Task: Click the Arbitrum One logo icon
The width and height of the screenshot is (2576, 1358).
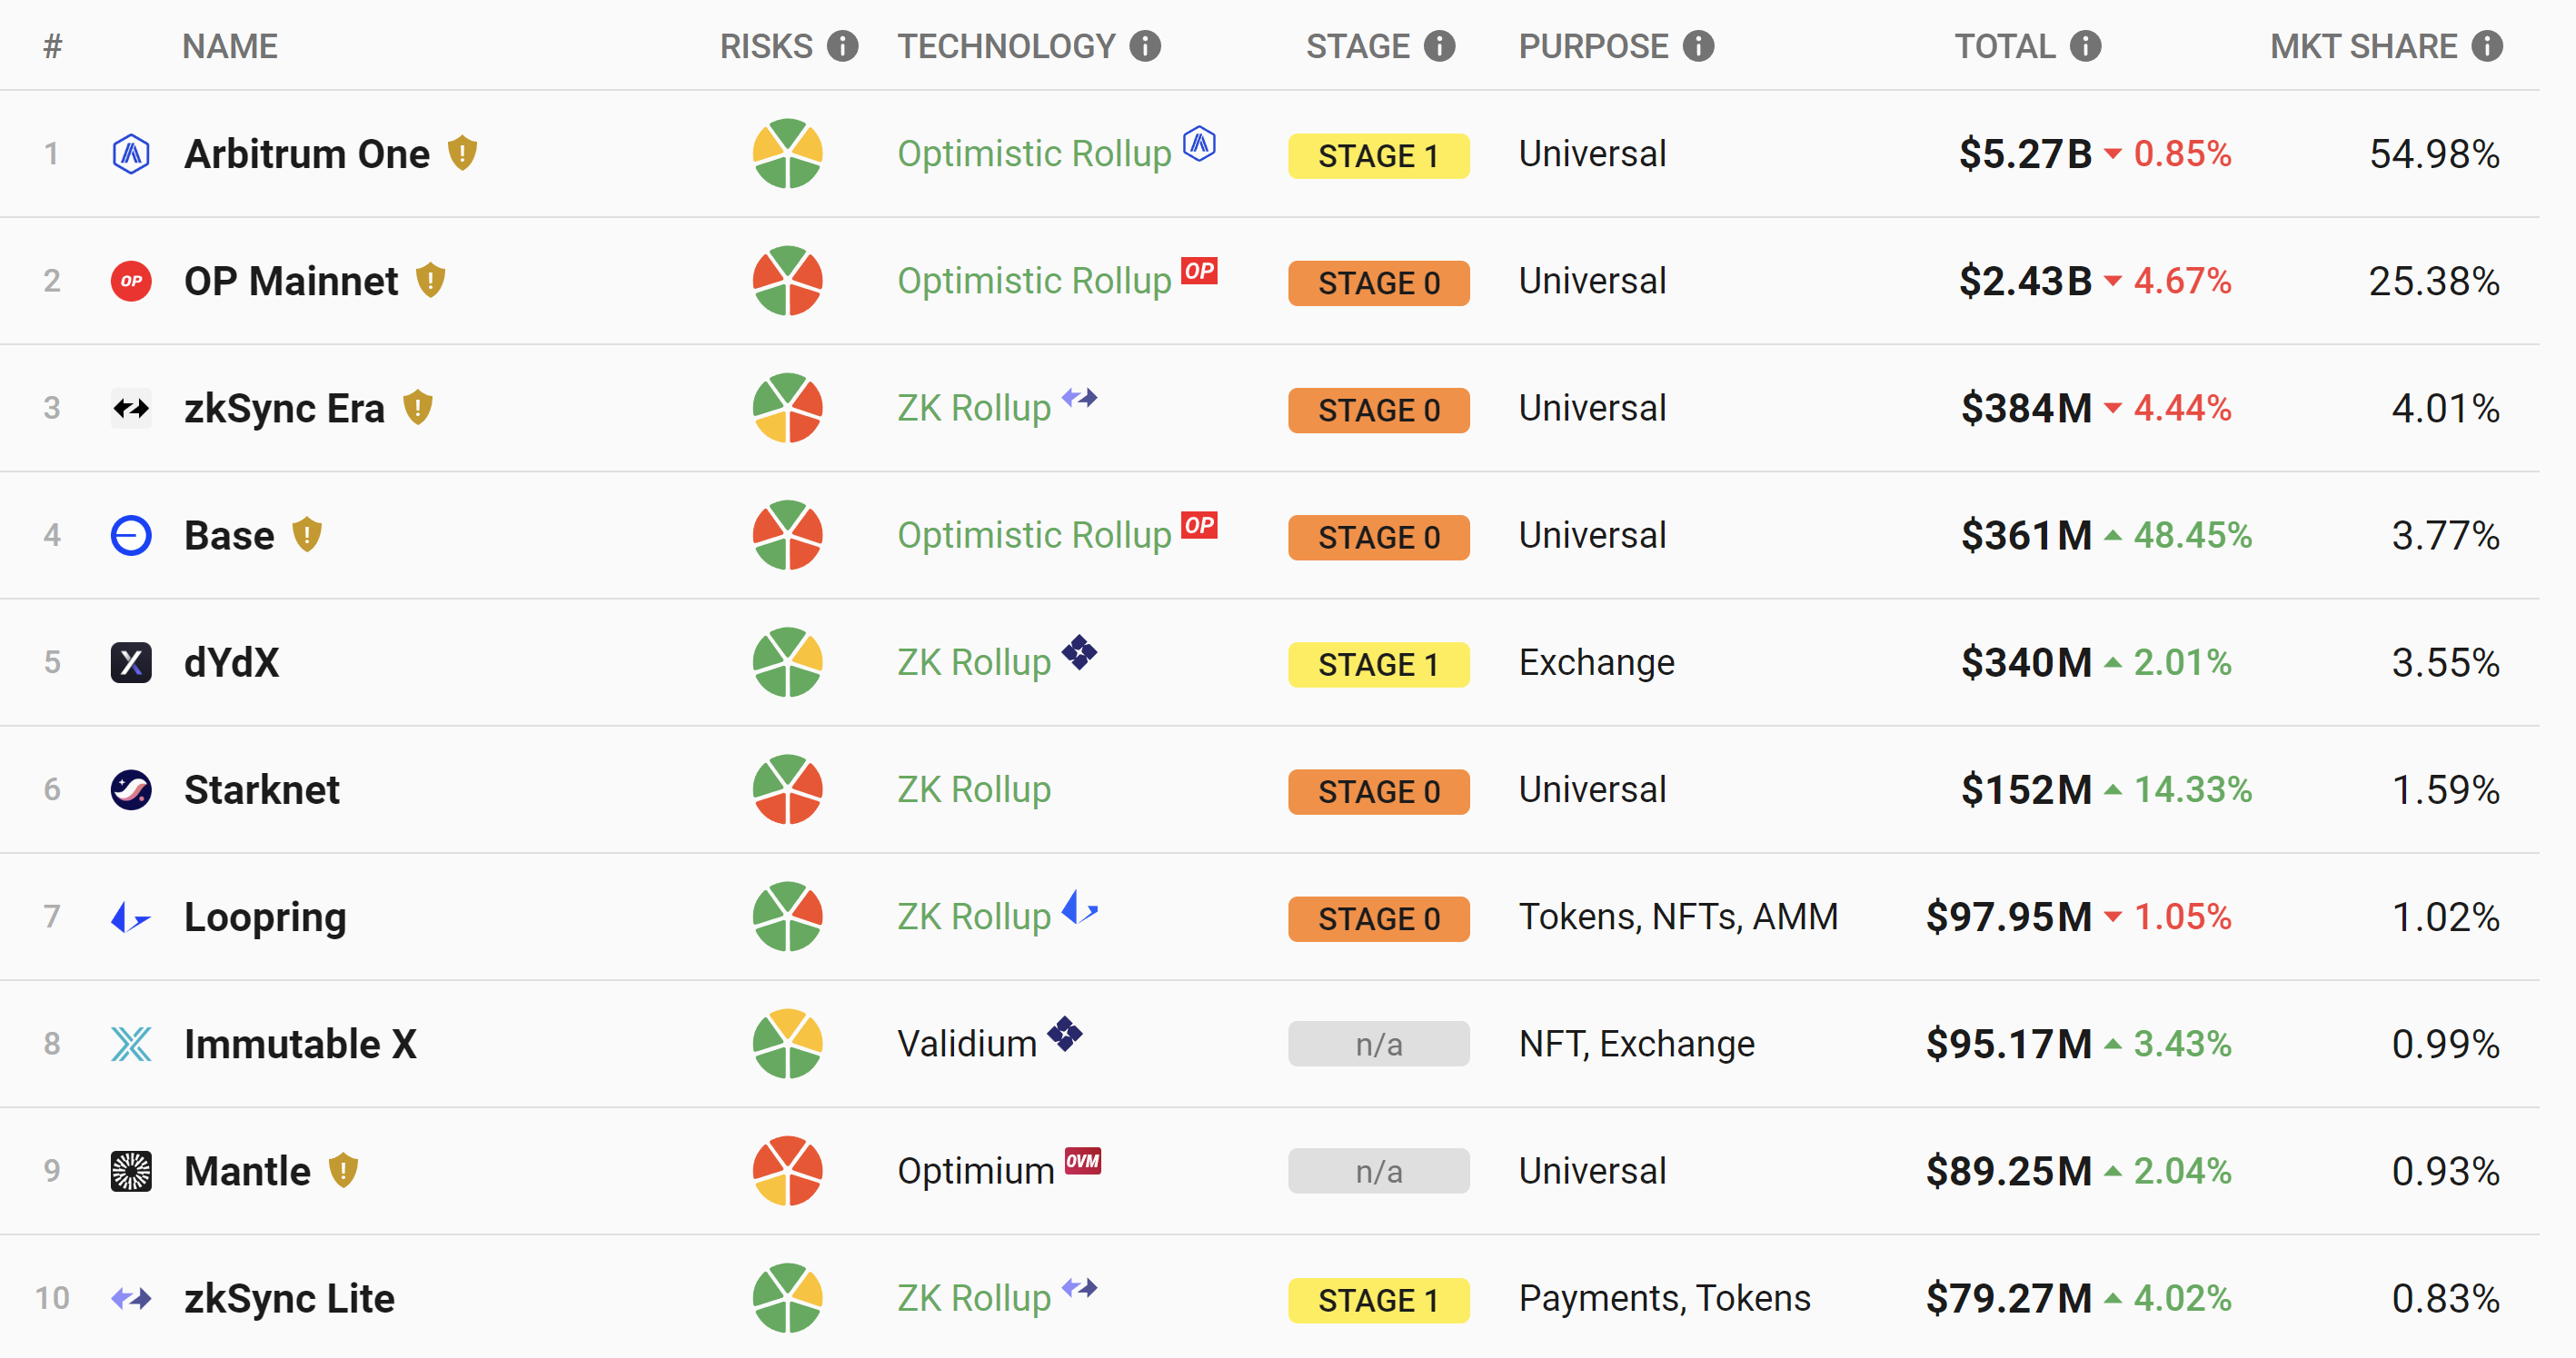Action: (x=131, y=154)
